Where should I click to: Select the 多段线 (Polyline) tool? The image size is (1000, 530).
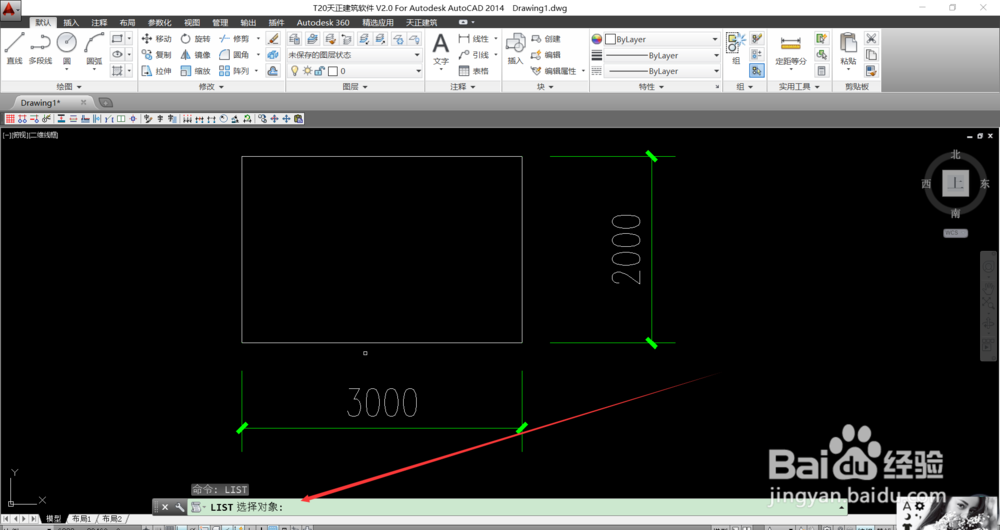[40, 48]
